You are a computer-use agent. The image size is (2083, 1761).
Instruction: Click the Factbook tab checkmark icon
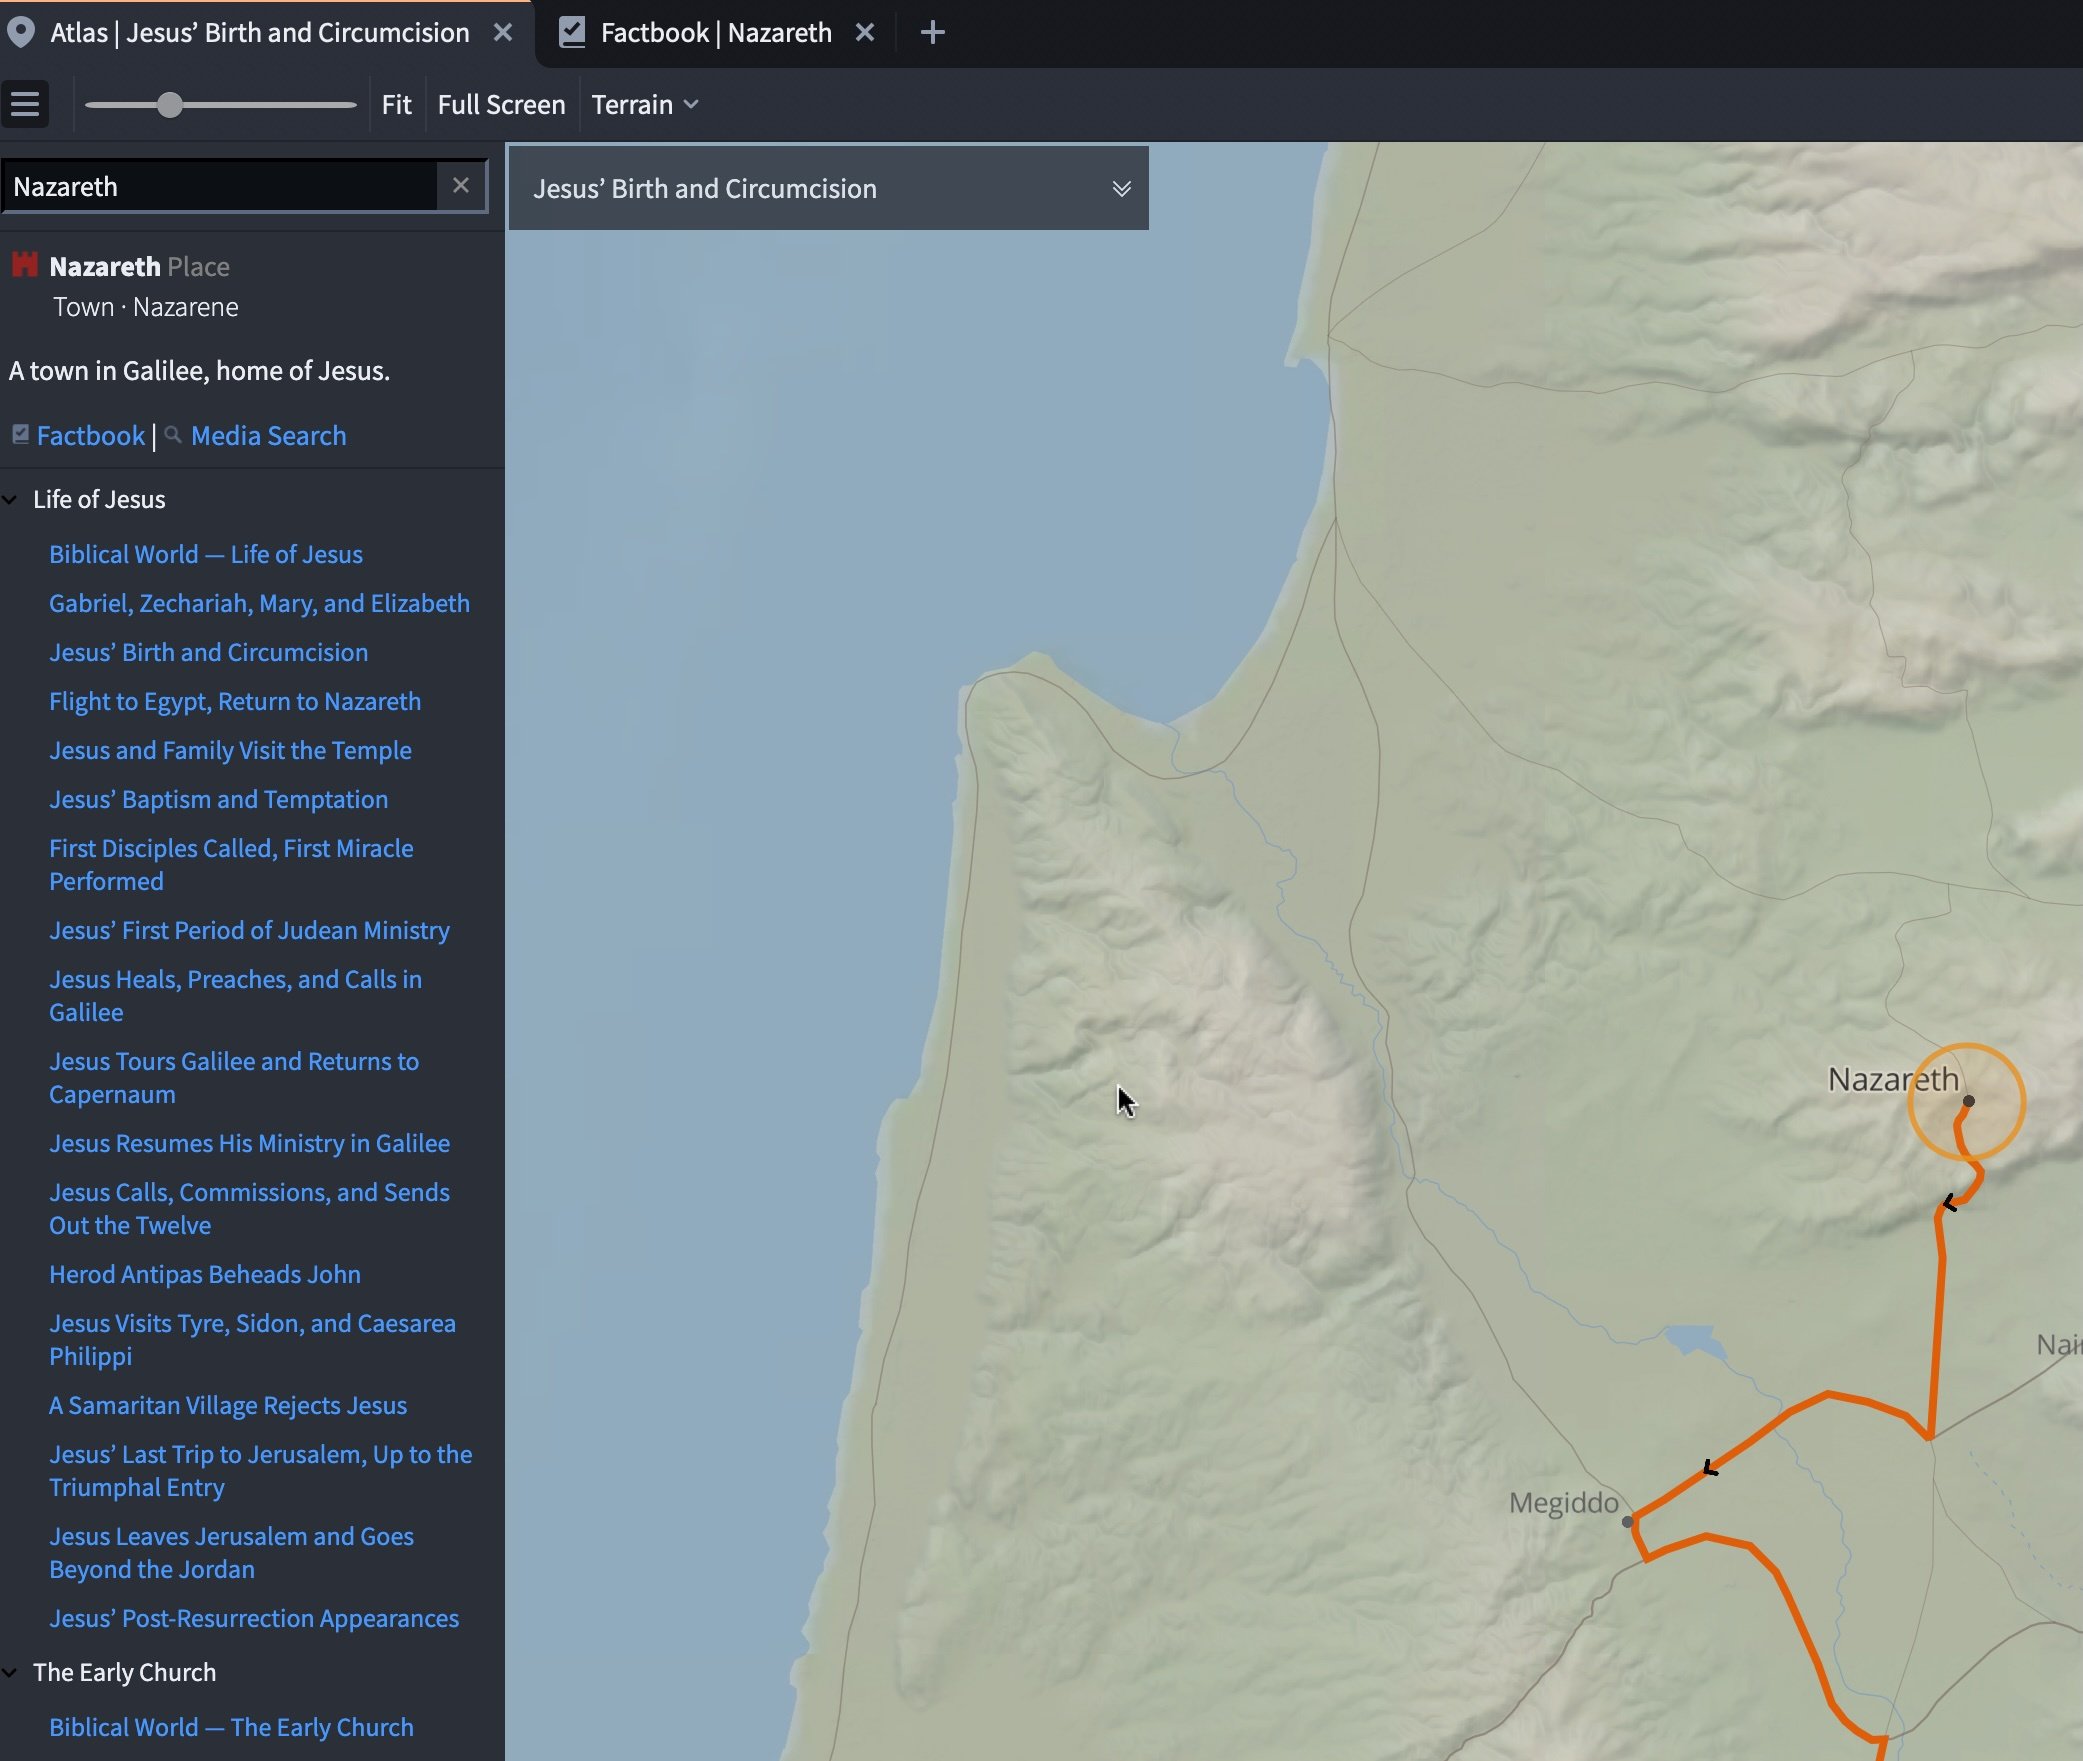(x=572, y=33)
